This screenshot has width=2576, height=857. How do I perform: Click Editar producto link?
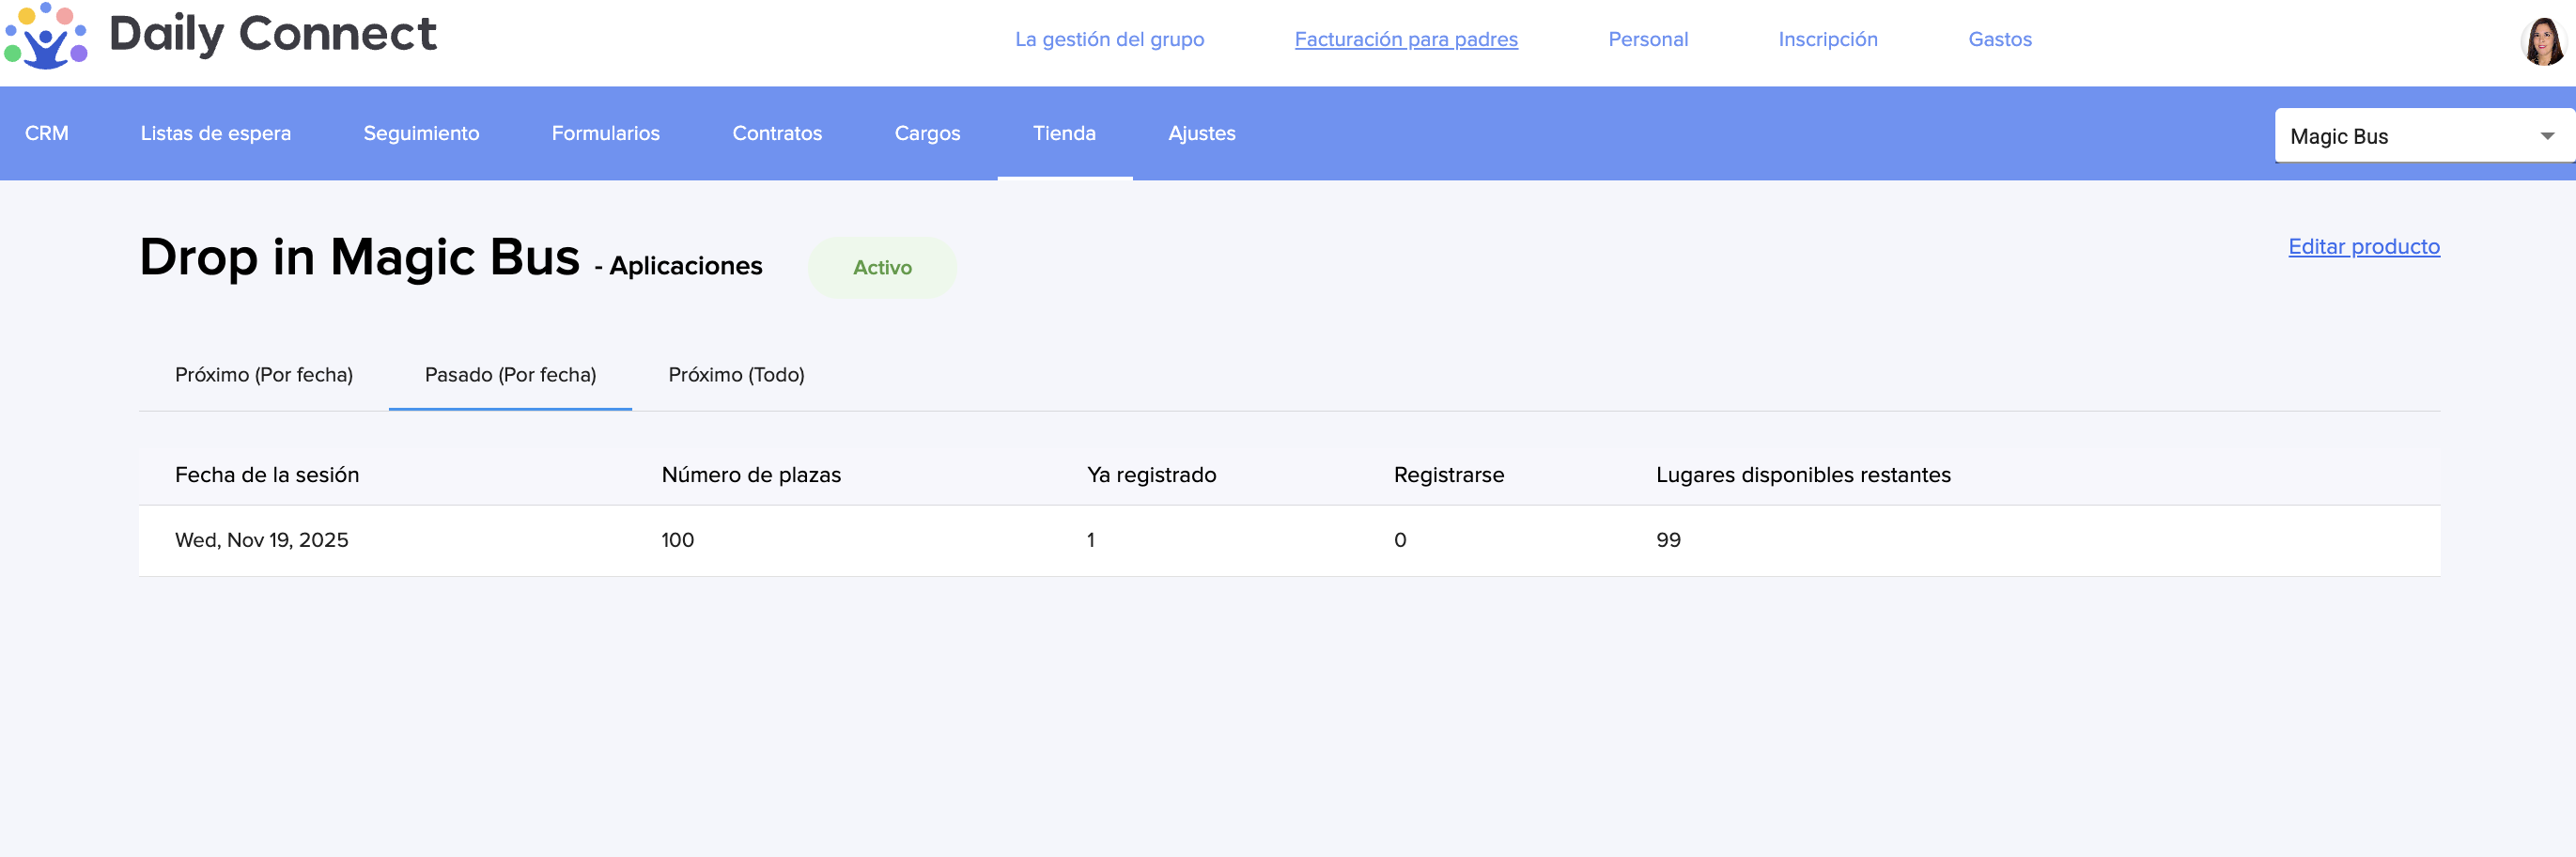[2363, 246]
